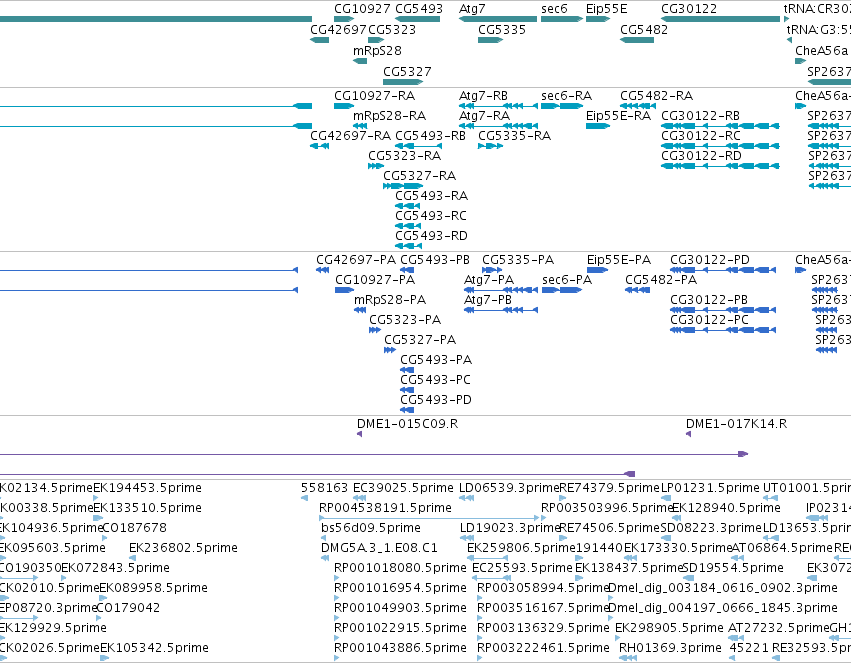Click the LD19023.3prime EST label
851x663 pixels.
tap(509, 528)
